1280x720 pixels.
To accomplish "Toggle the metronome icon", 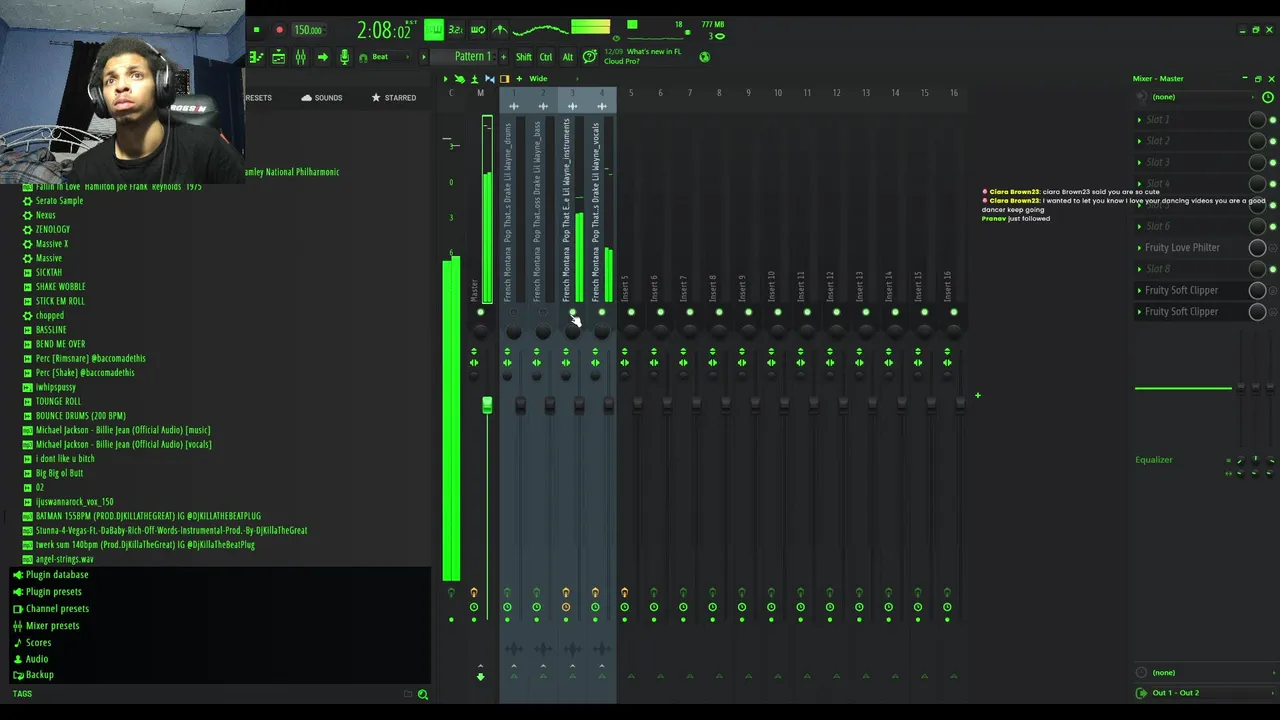I will 500,30.
